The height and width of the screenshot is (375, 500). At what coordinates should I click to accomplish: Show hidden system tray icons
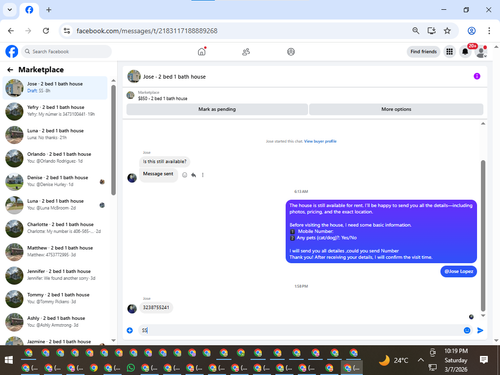coord(421,360)
